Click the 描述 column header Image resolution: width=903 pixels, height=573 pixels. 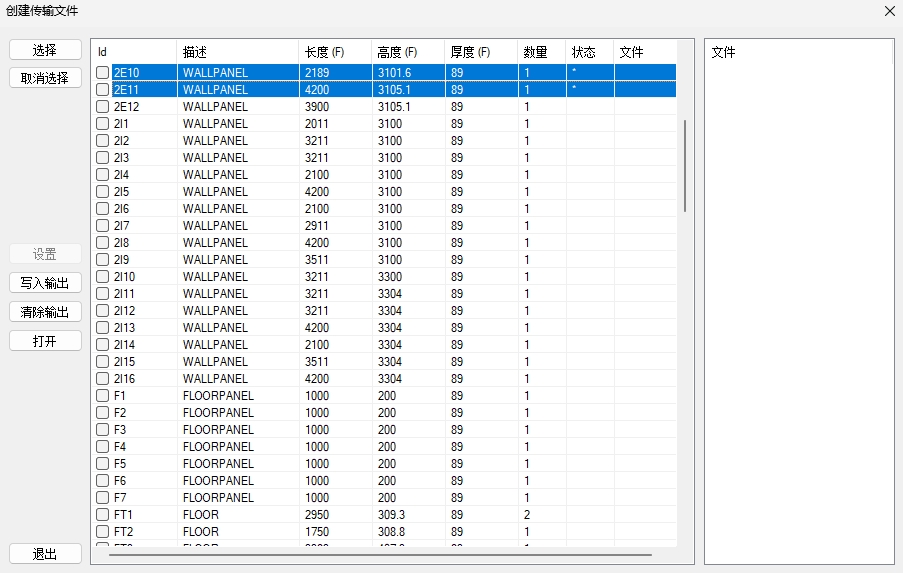tap(238, 52)
